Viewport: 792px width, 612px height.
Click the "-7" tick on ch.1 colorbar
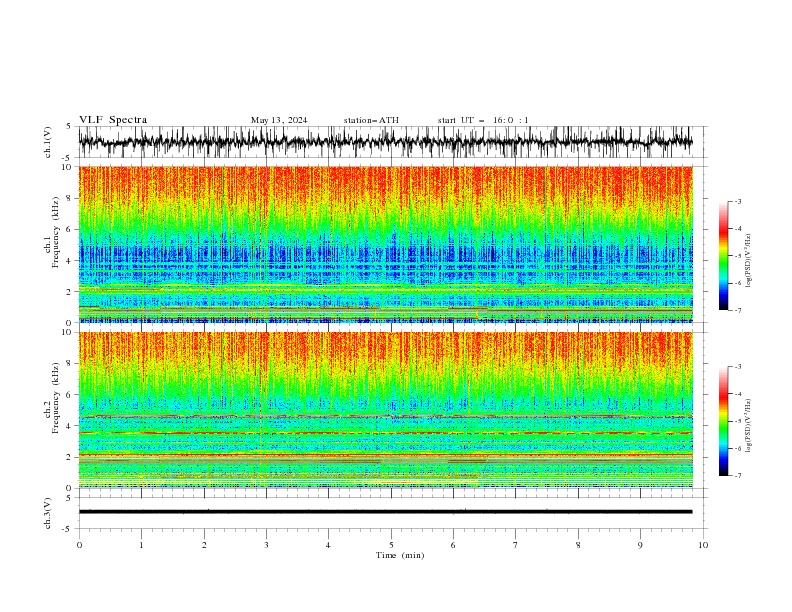point(737,310)
